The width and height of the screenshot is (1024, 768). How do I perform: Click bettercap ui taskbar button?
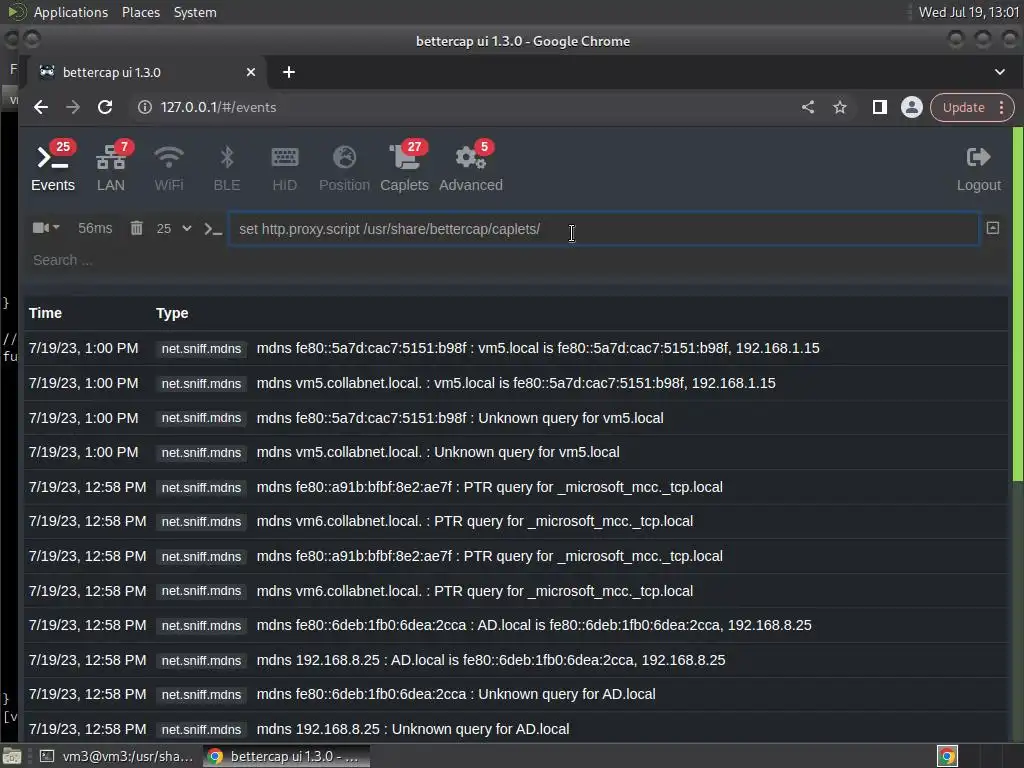click(287, 756)
